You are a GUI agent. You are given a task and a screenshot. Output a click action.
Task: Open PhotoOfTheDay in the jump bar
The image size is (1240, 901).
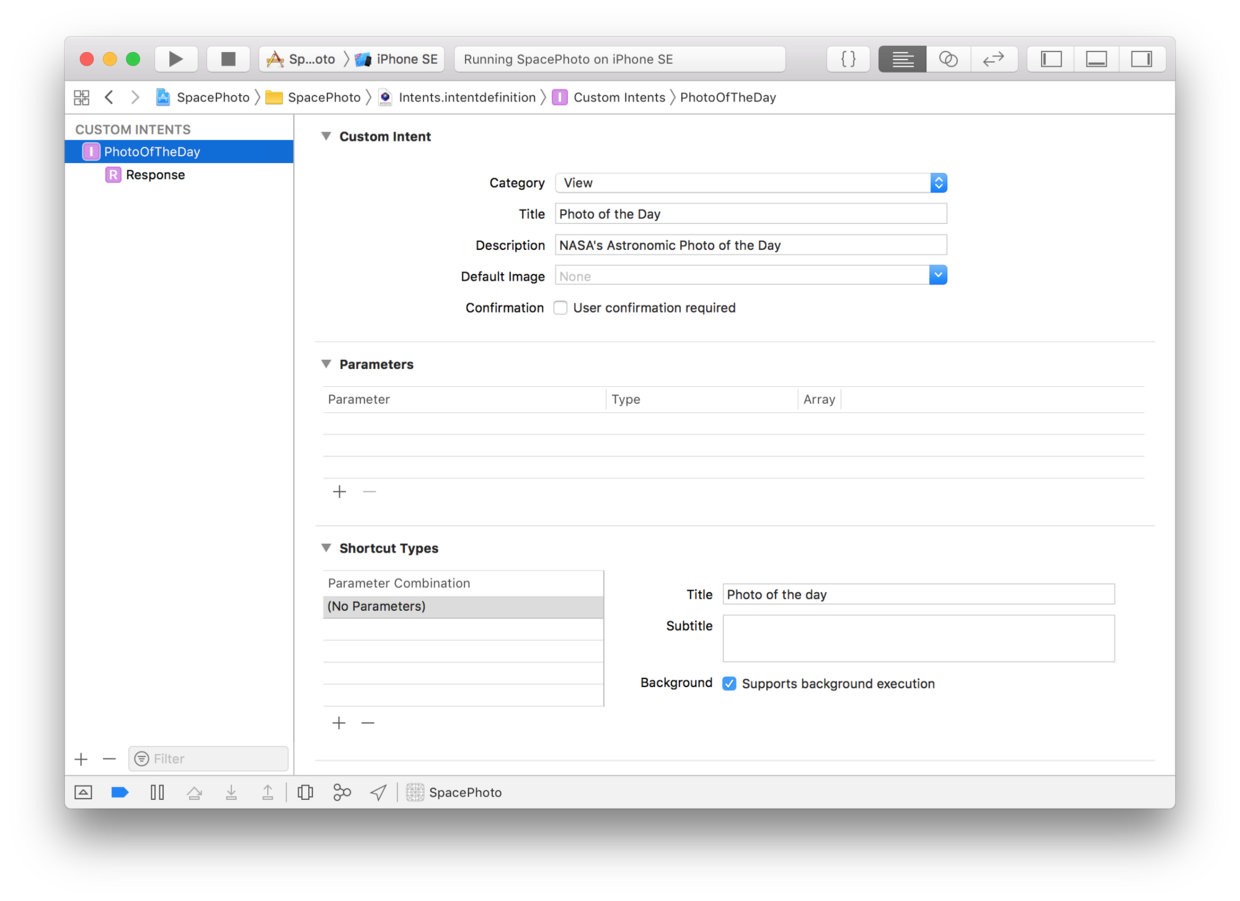728,97
